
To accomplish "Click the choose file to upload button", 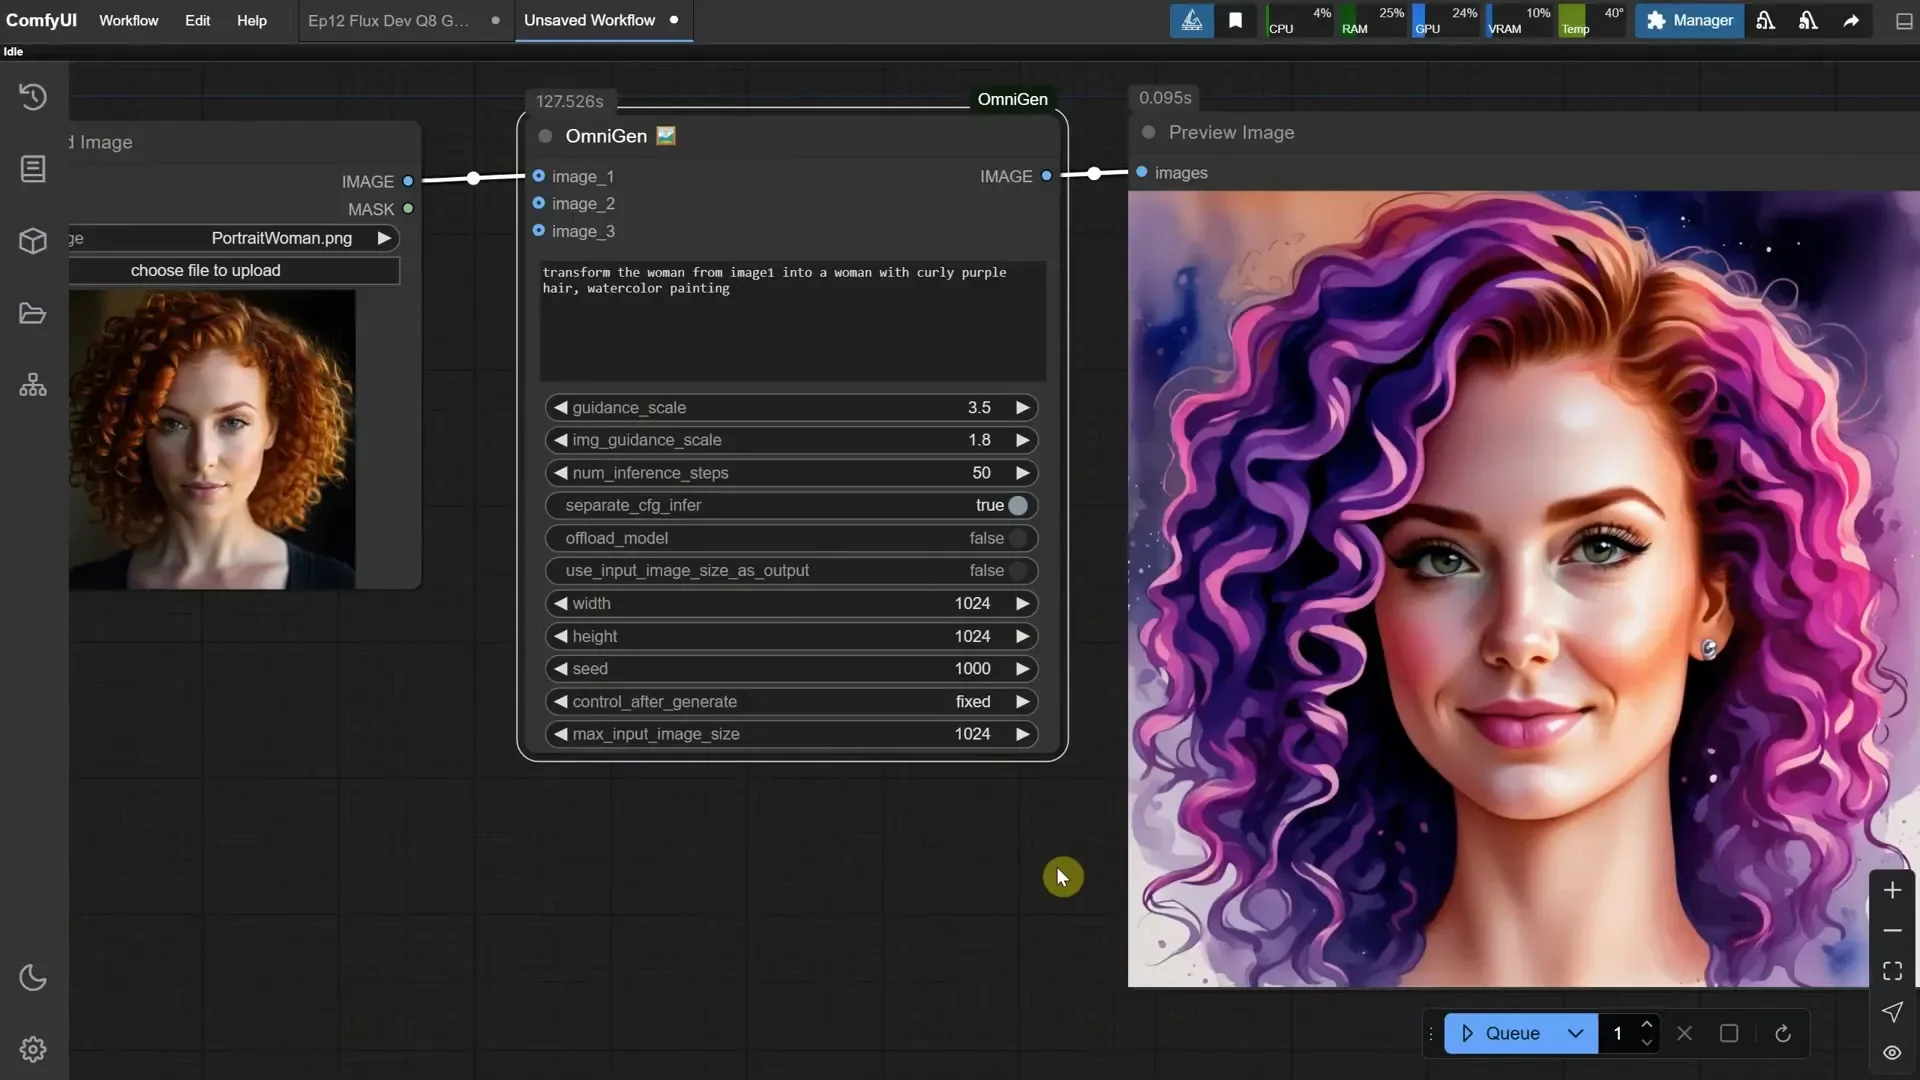I will coord(205,270).
